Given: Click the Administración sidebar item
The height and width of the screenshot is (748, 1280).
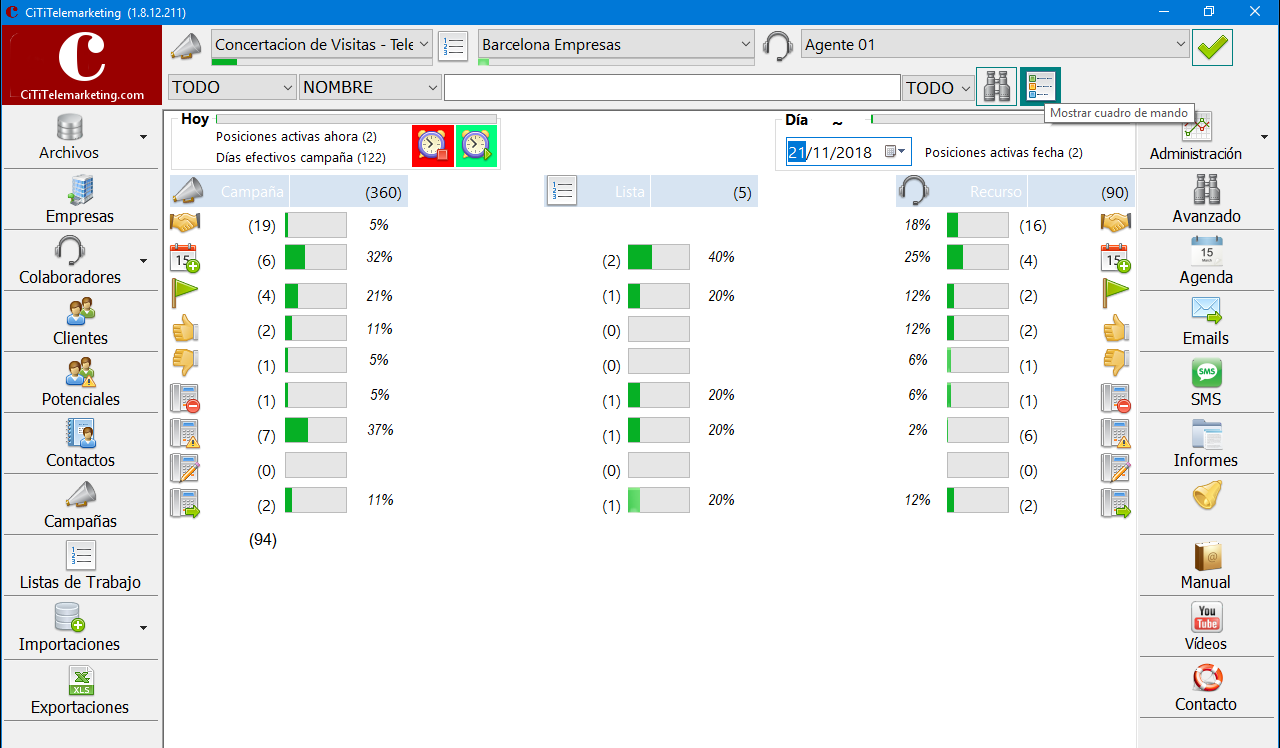Looking at the screenshot, I should (x=1196, y=138).
